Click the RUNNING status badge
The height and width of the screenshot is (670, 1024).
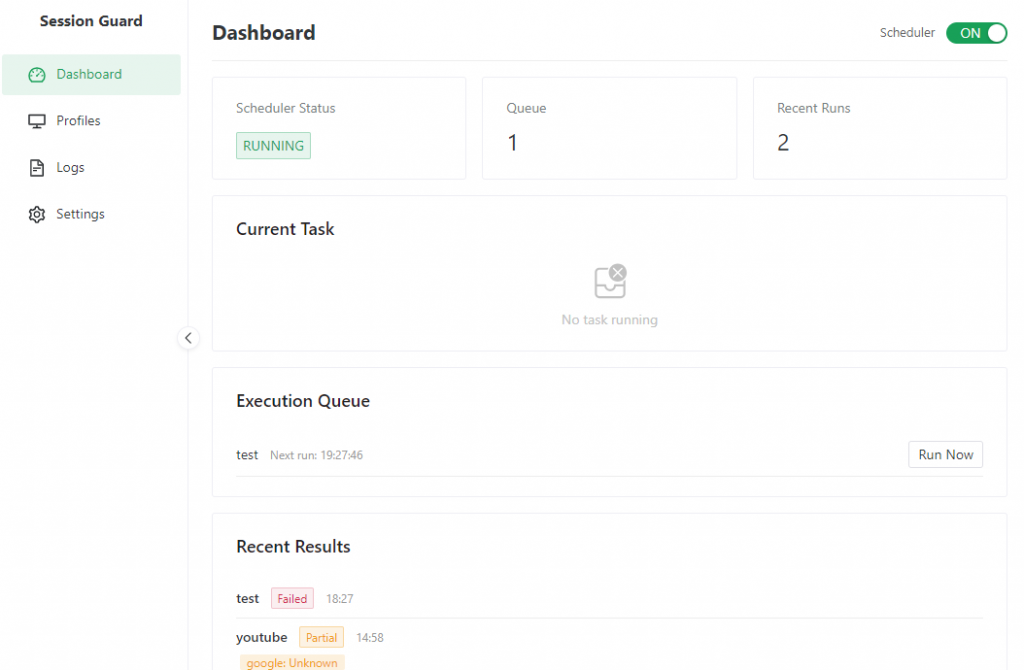point(273,146)
